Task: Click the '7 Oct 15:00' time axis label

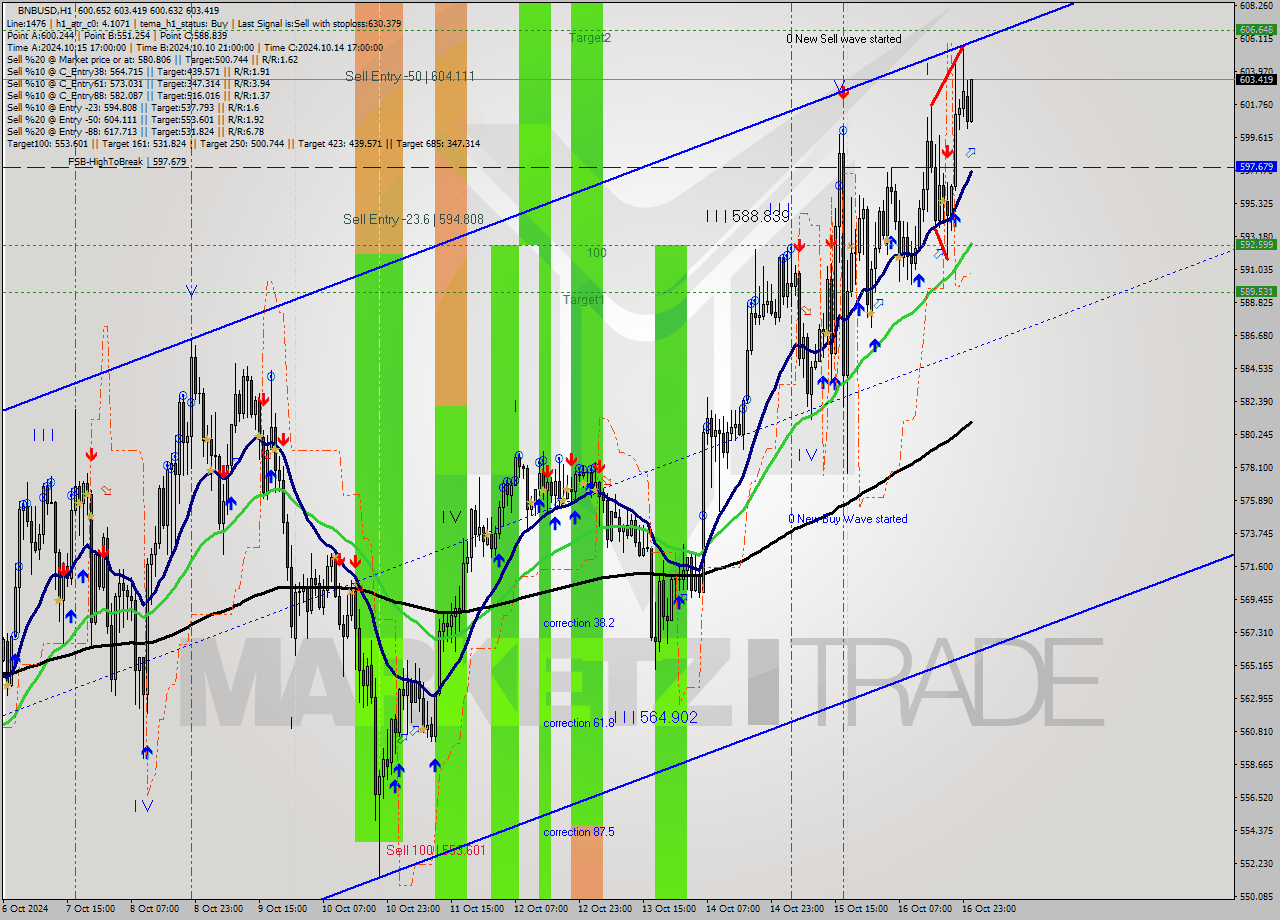Action: 90,909
